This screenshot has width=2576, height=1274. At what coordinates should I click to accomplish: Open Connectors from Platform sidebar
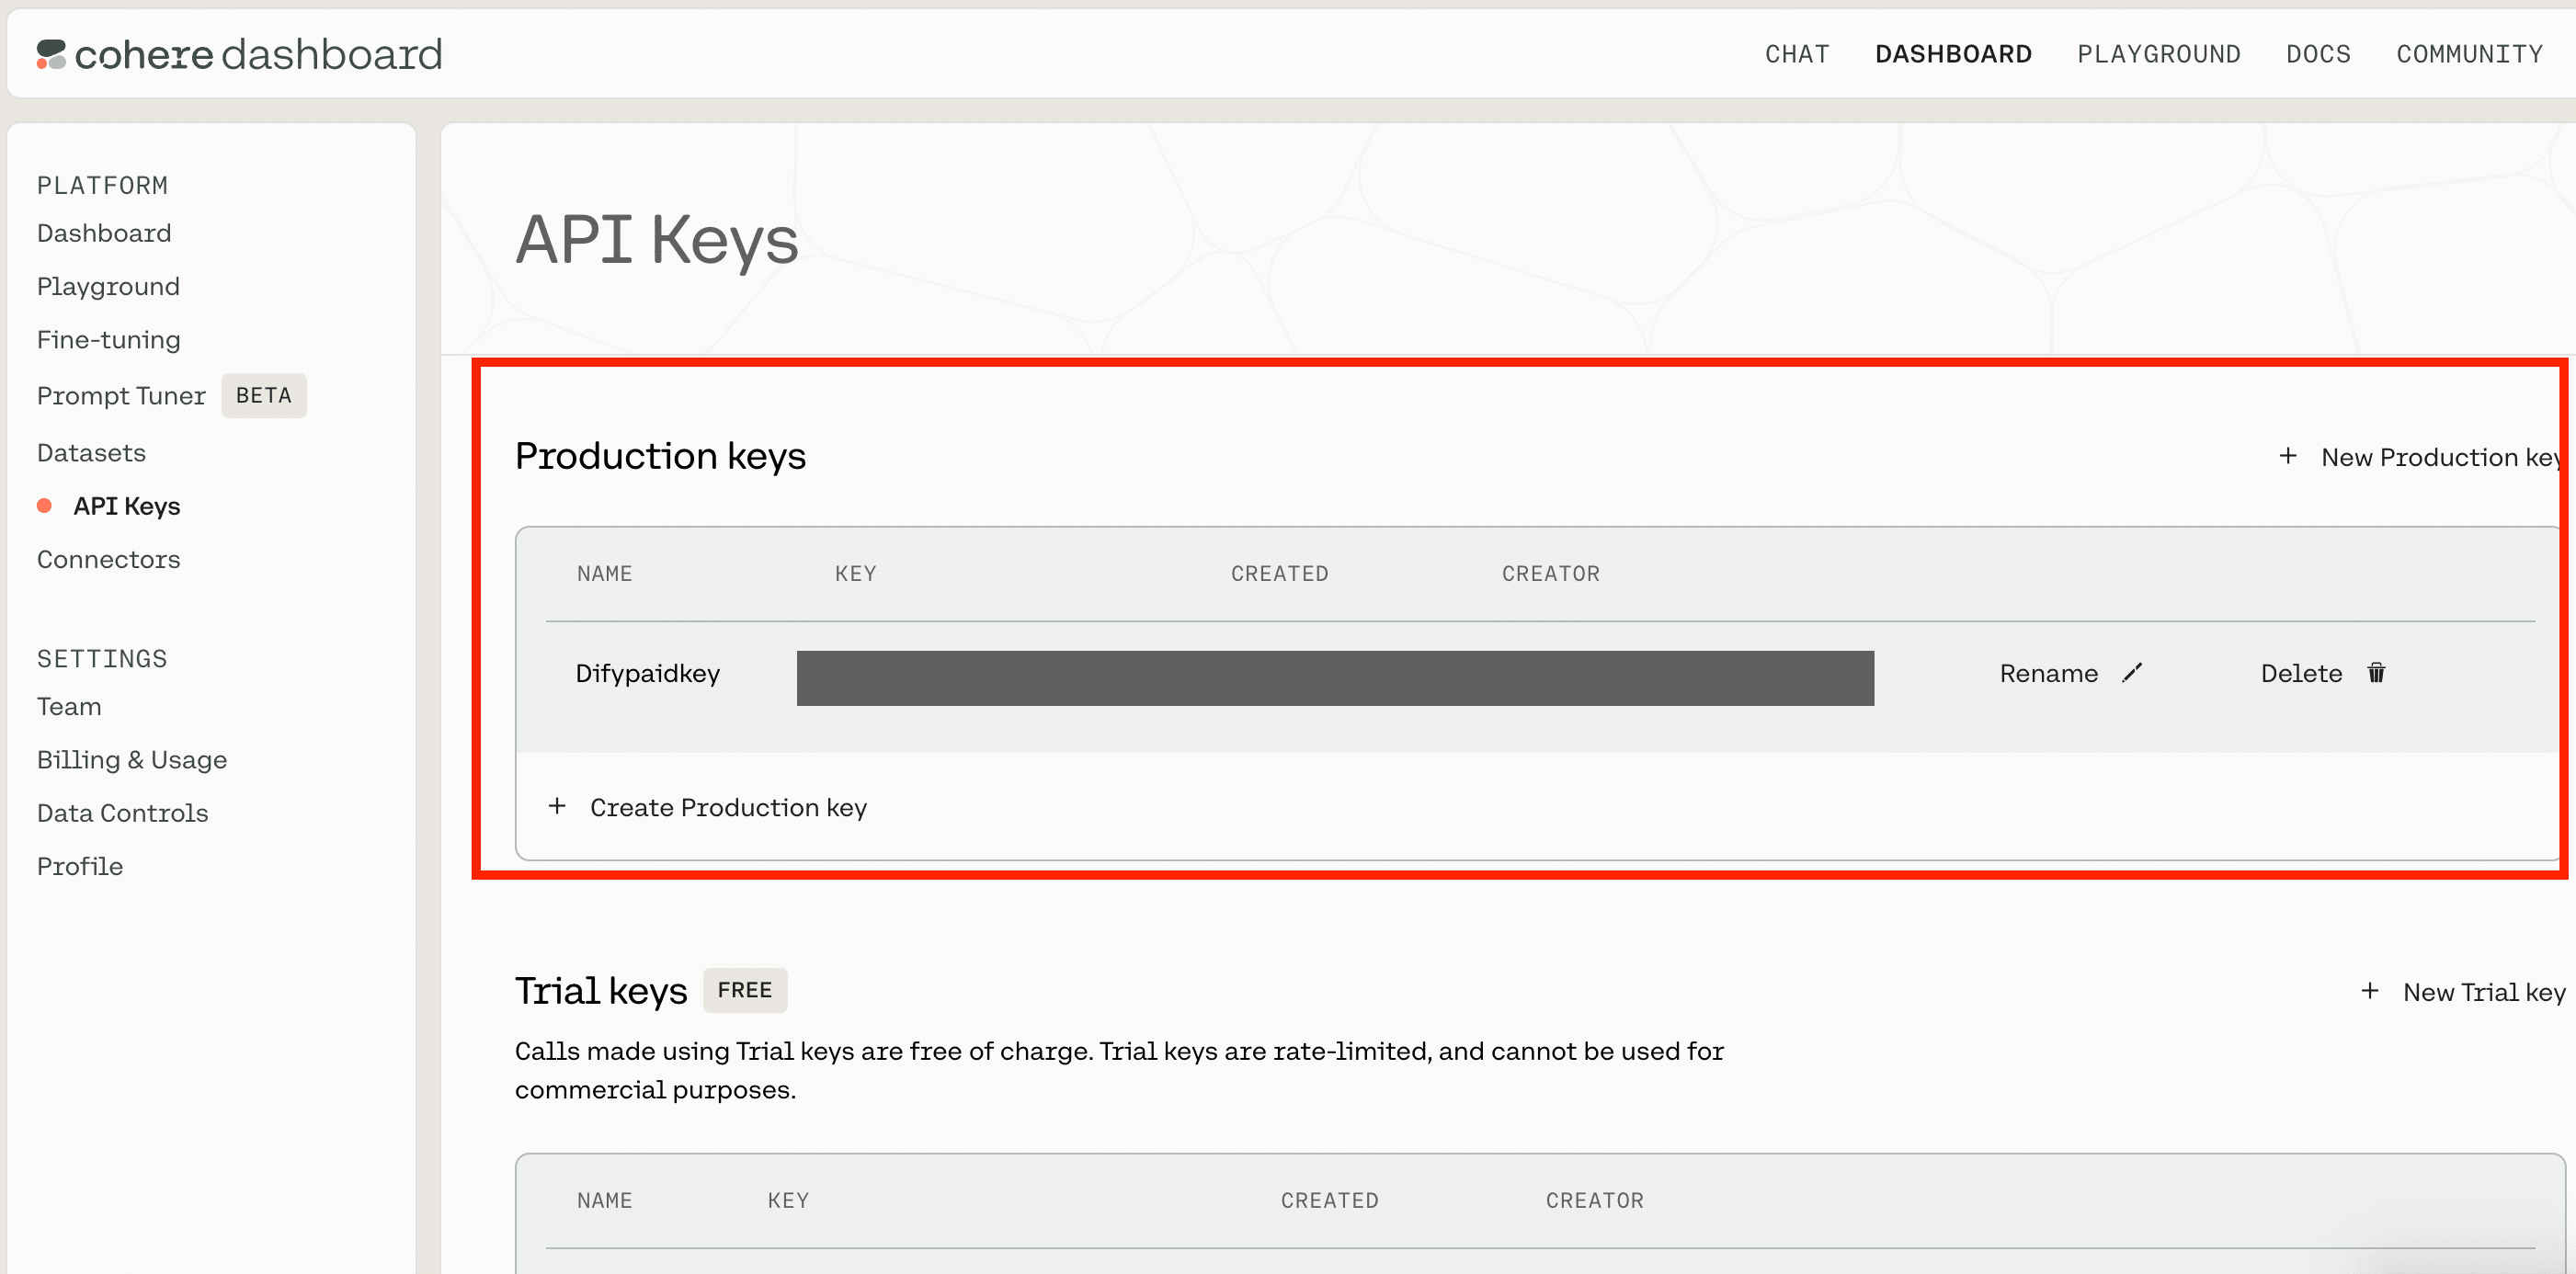click(x=108, y=559)
